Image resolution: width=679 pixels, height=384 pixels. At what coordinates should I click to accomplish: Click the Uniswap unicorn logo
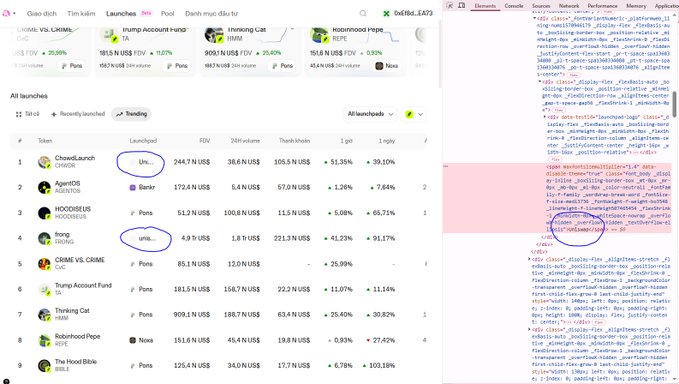coord(6,13)
